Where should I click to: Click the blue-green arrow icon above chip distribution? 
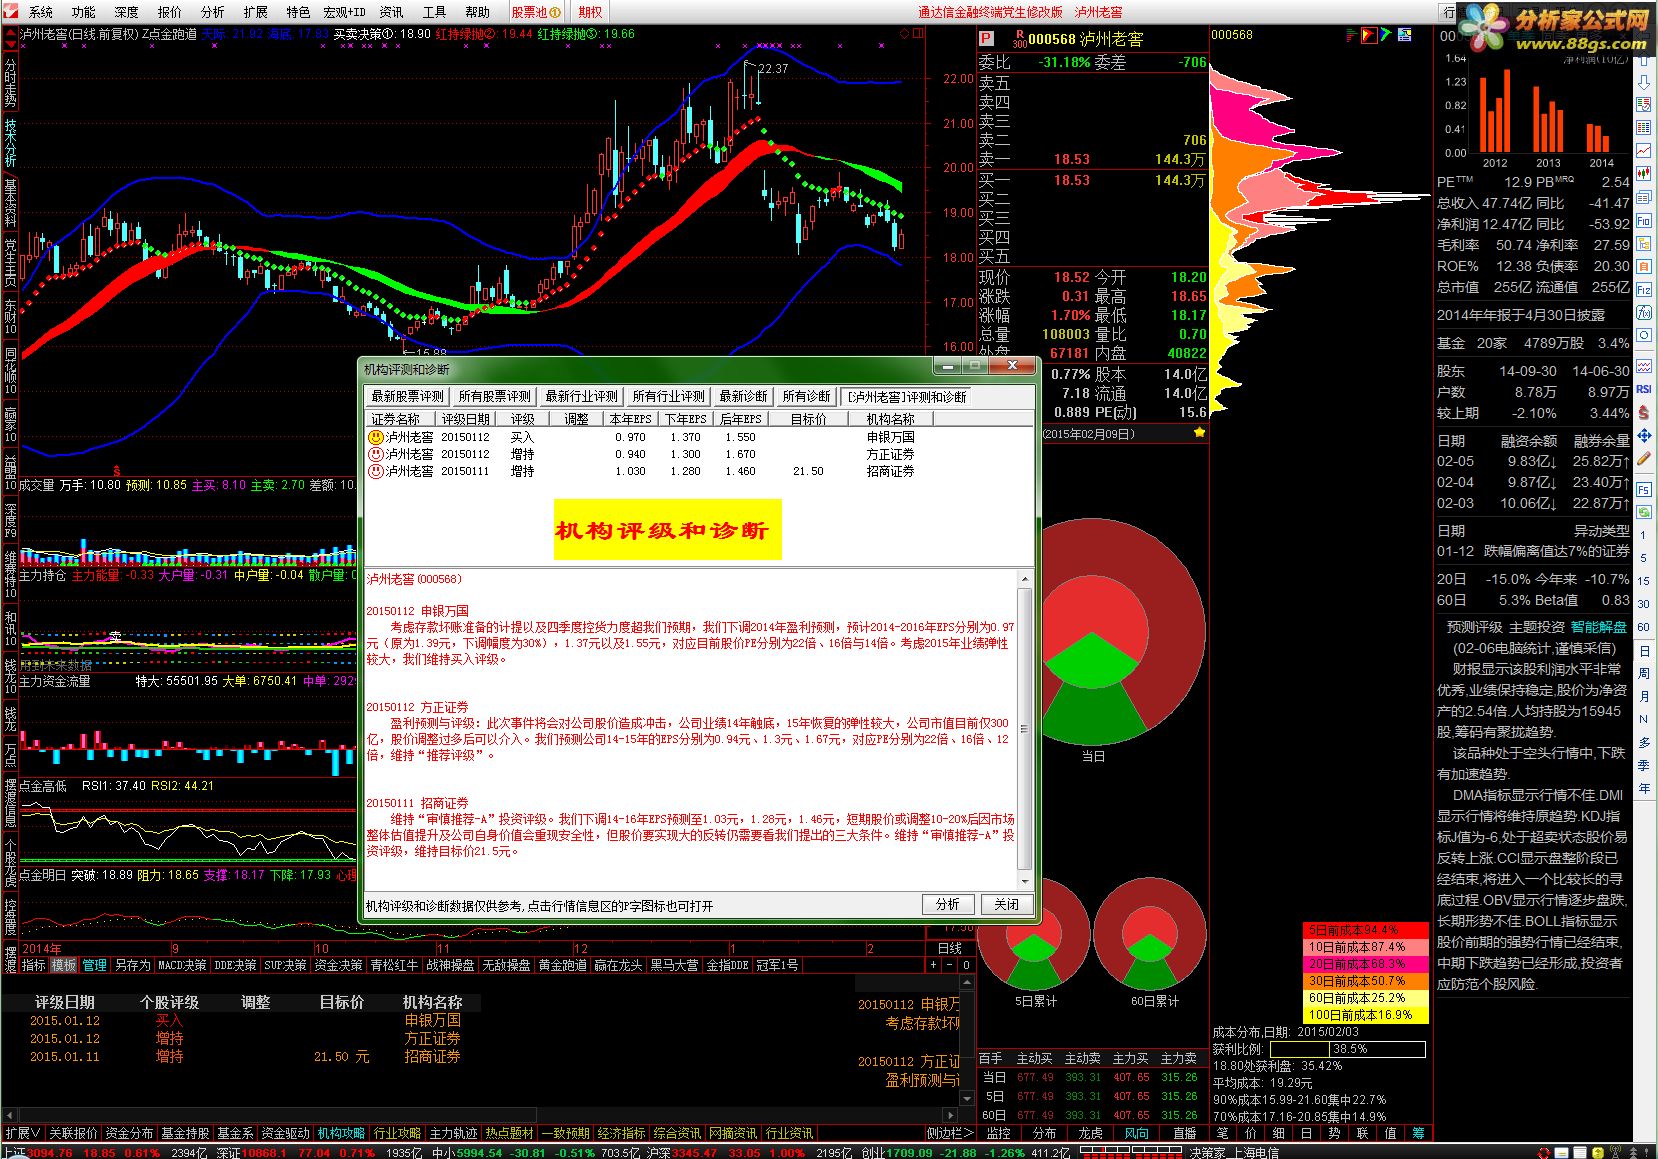(x=1386, y=35)
